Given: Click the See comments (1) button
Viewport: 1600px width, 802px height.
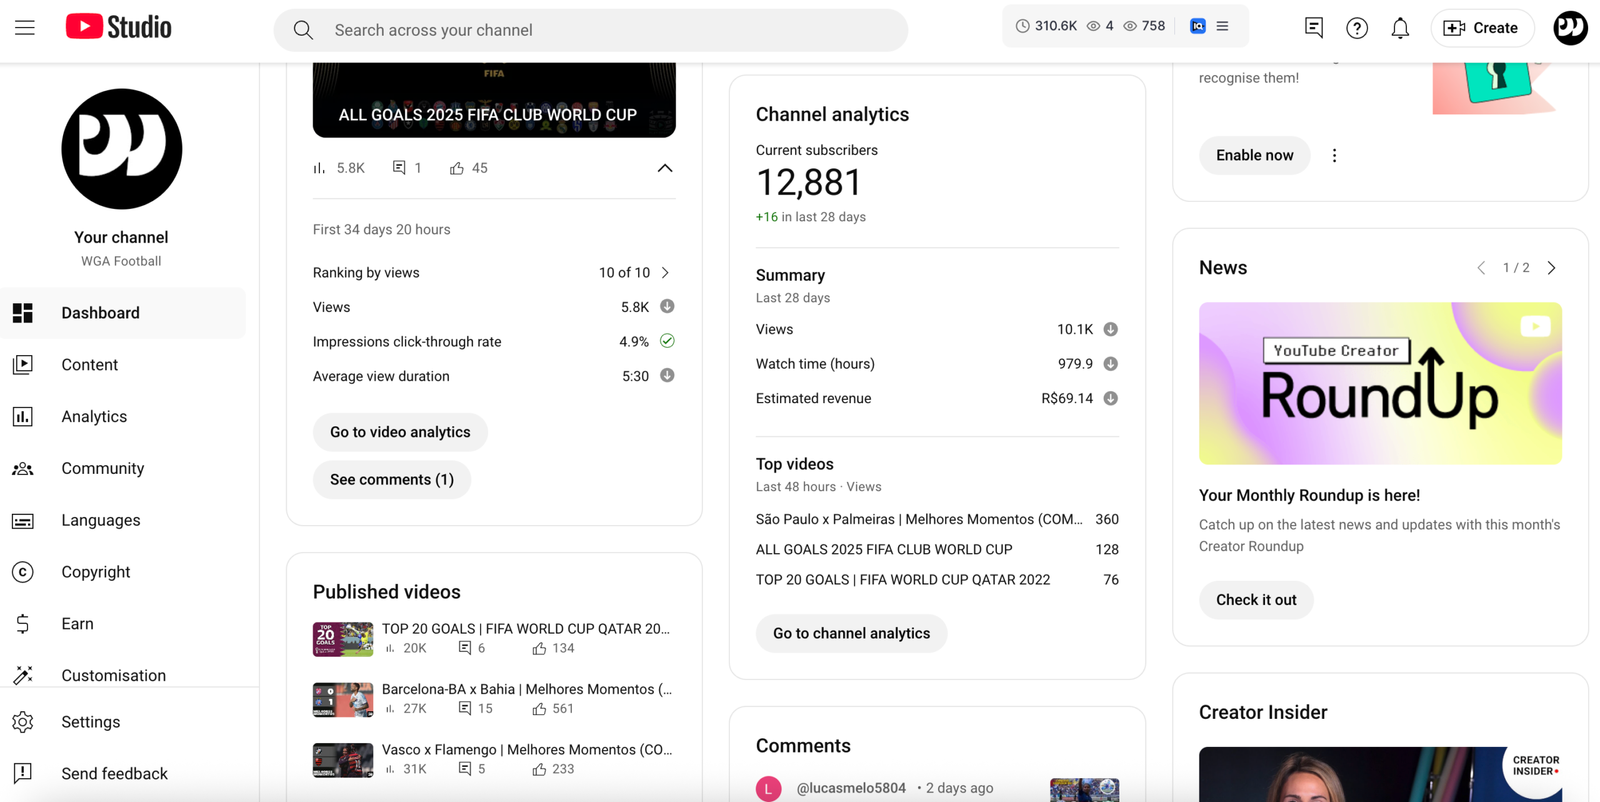Looking at the screenshot, I should click(392, 480).
